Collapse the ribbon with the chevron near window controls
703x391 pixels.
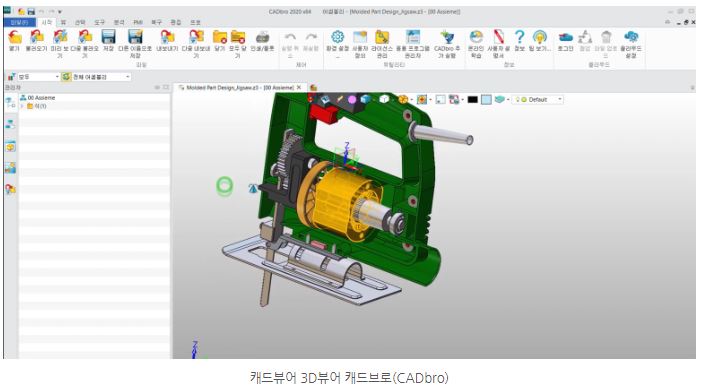[x=668, y=22]
